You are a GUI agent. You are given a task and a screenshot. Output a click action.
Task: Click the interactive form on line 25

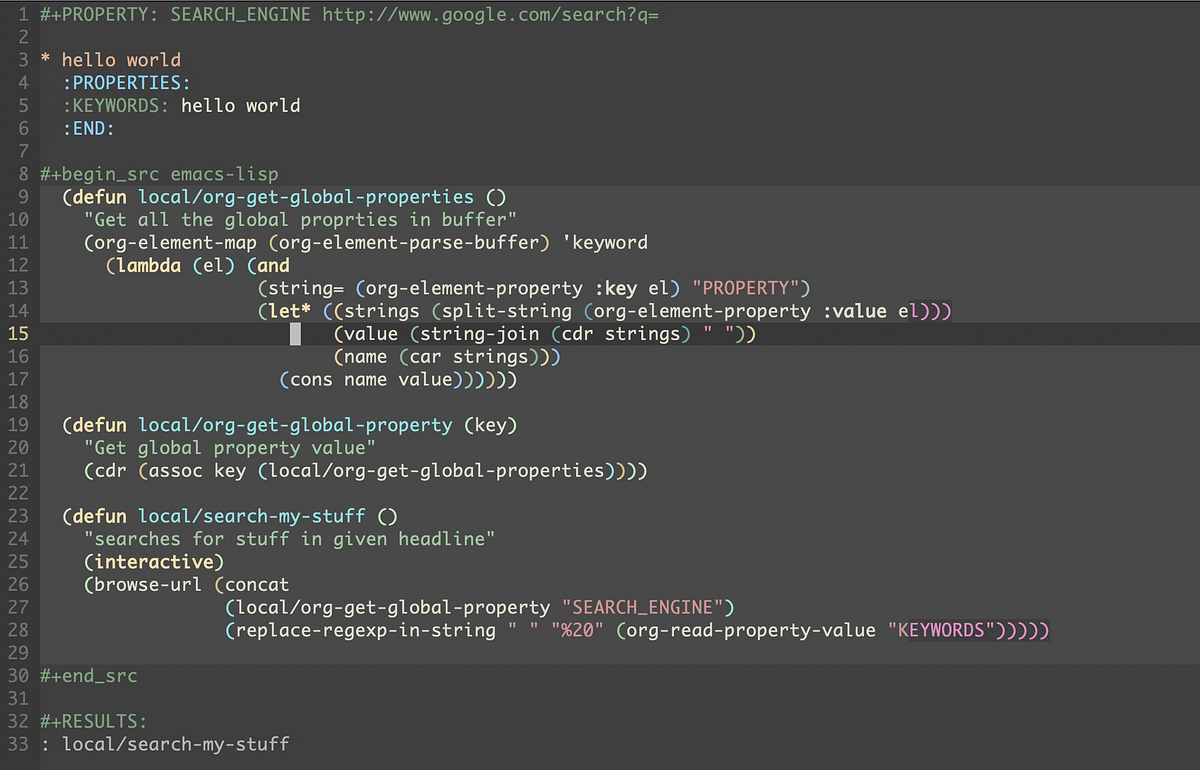(153, 561)
